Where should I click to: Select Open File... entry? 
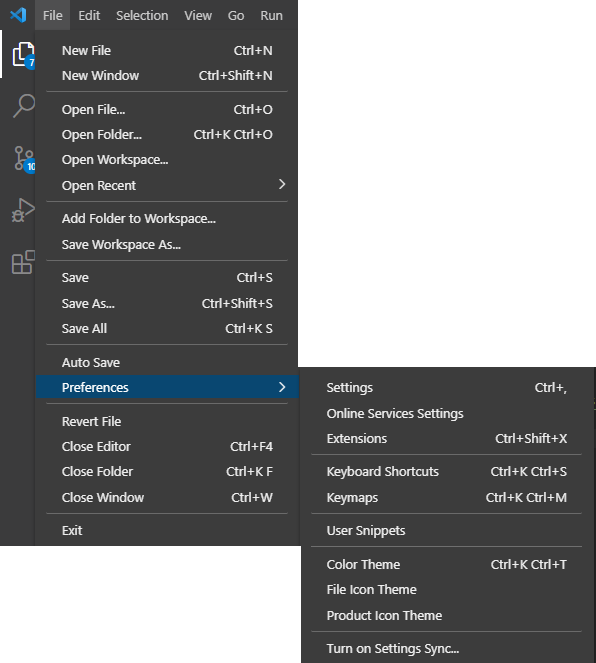167,110
